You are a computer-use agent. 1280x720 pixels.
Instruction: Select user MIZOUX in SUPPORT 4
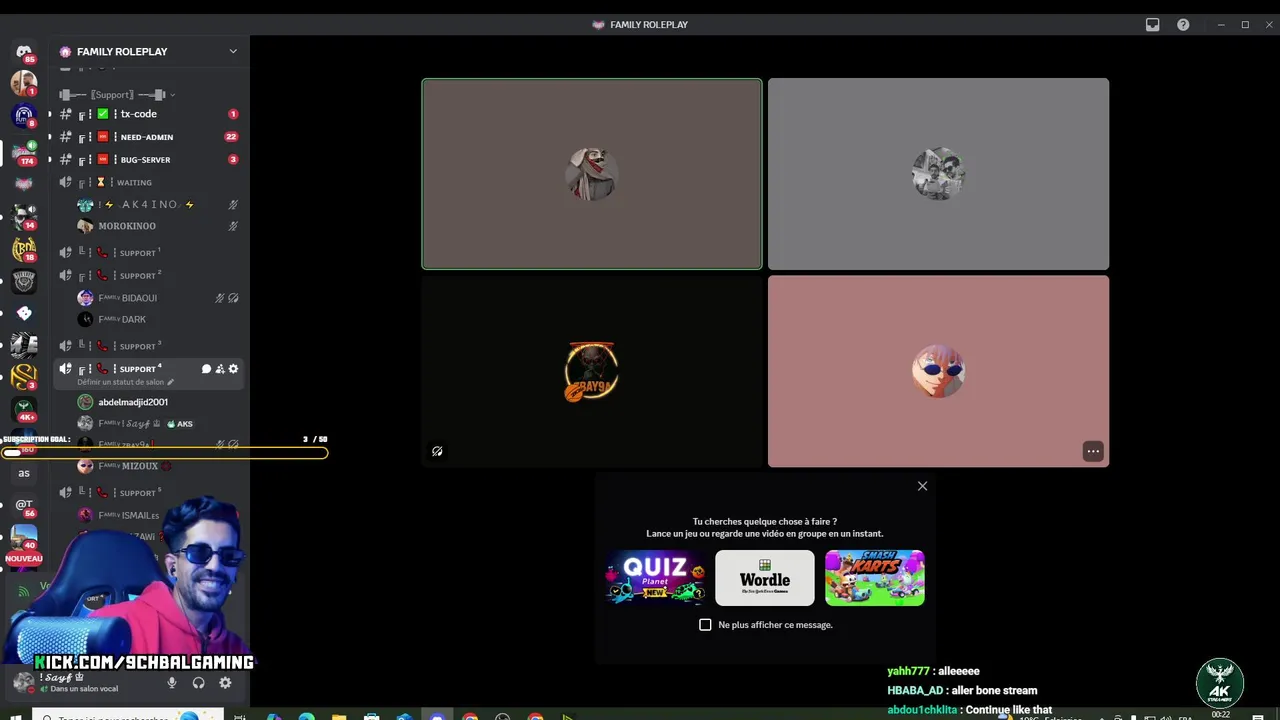(x=158, y=466)
